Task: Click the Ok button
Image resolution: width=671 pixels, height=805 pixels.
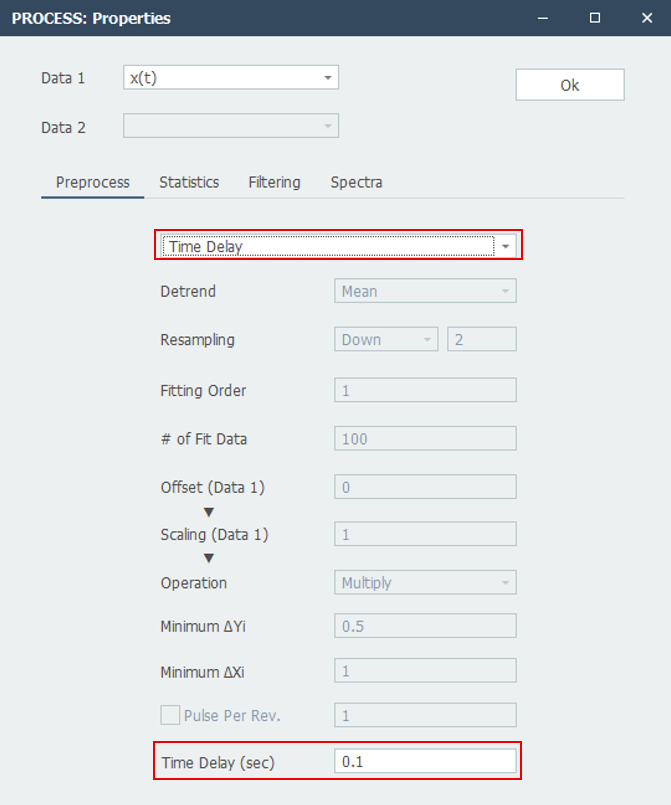Action: click(x=569, y=85)
